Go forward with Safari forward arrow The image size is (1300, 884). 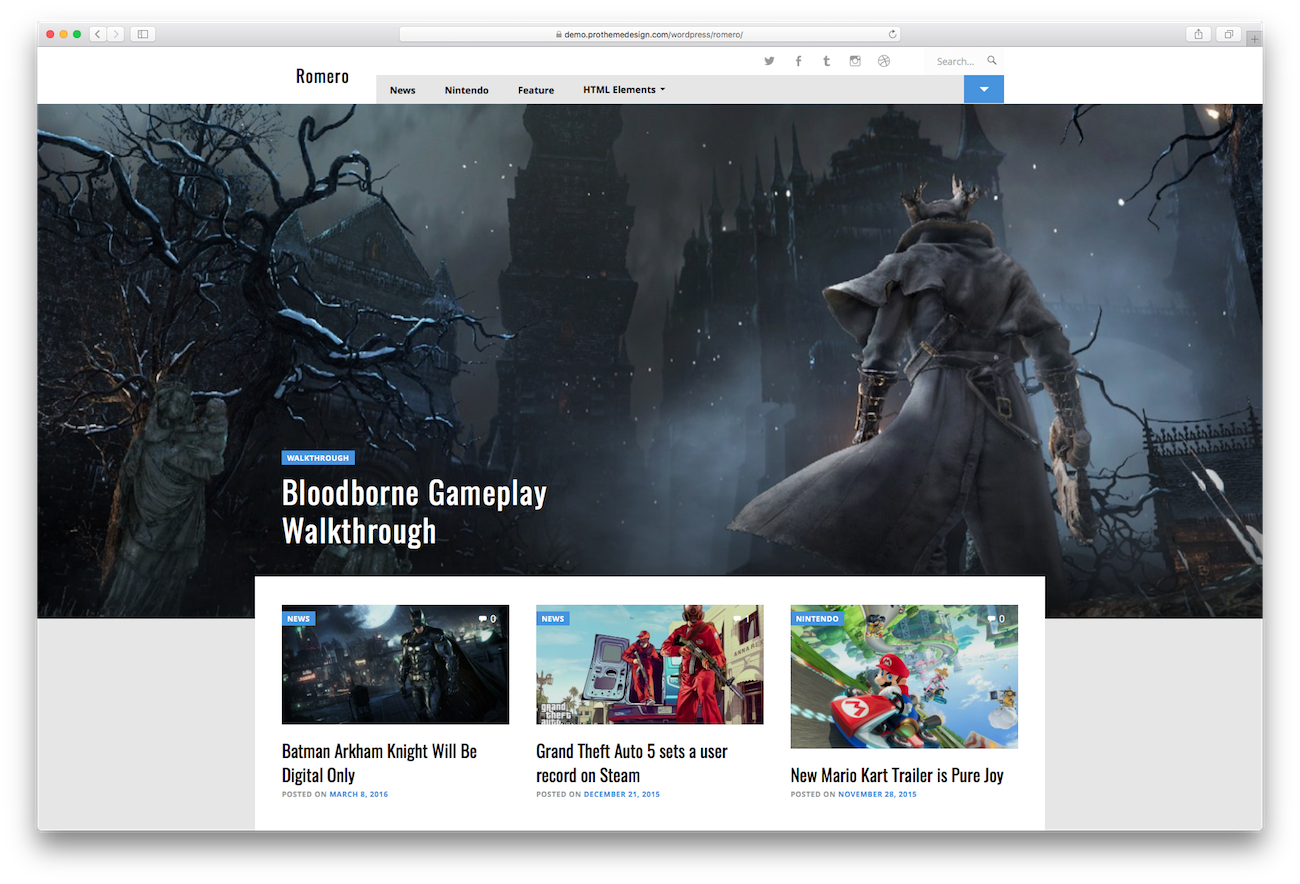coord(116,34)
